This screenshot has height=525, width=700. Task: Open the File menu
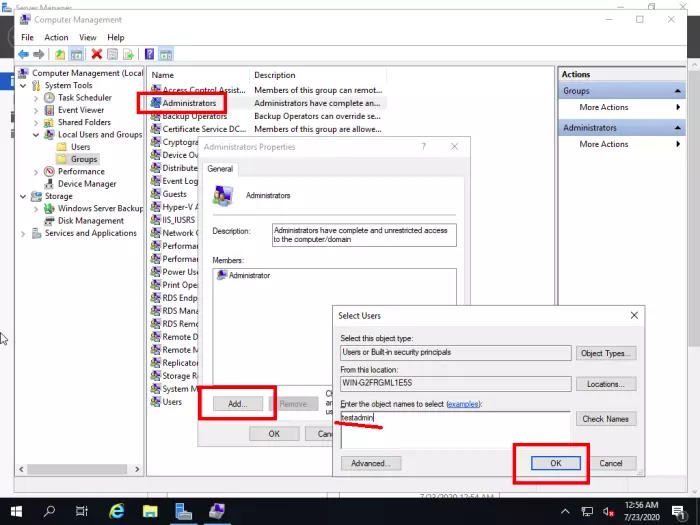(27, 38)
